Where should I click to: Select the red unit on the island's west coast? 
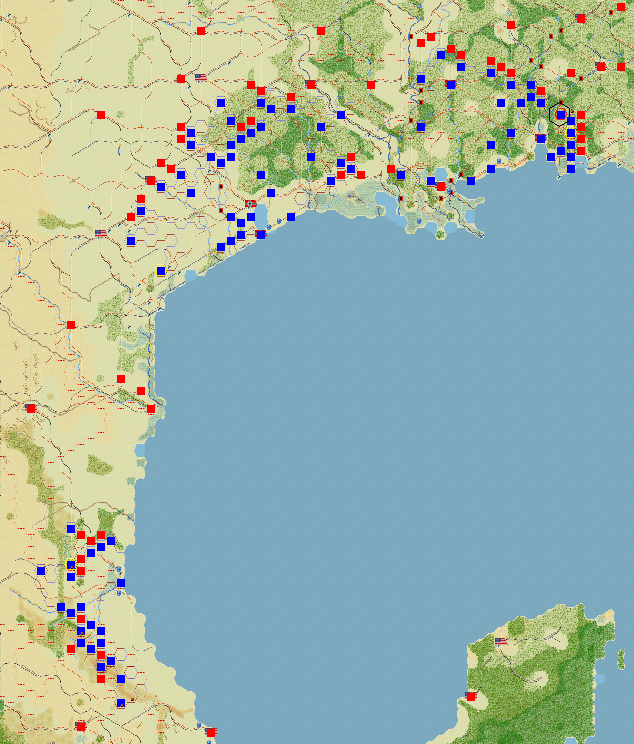pyautogui.click(x=471, y=696)
